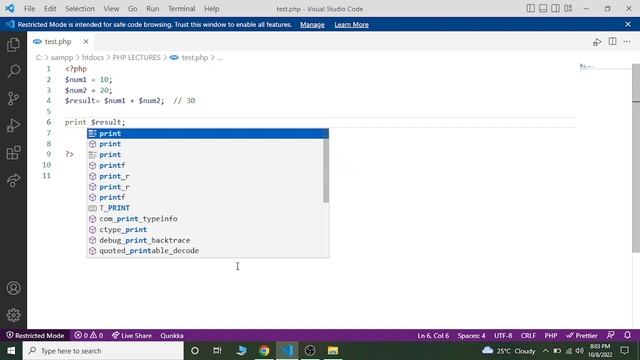The width and height of the screenshot is (640, 360).
Task: Open the editor More Actions ellipsis
Action: pyautogui.click(x=627, y=42)
